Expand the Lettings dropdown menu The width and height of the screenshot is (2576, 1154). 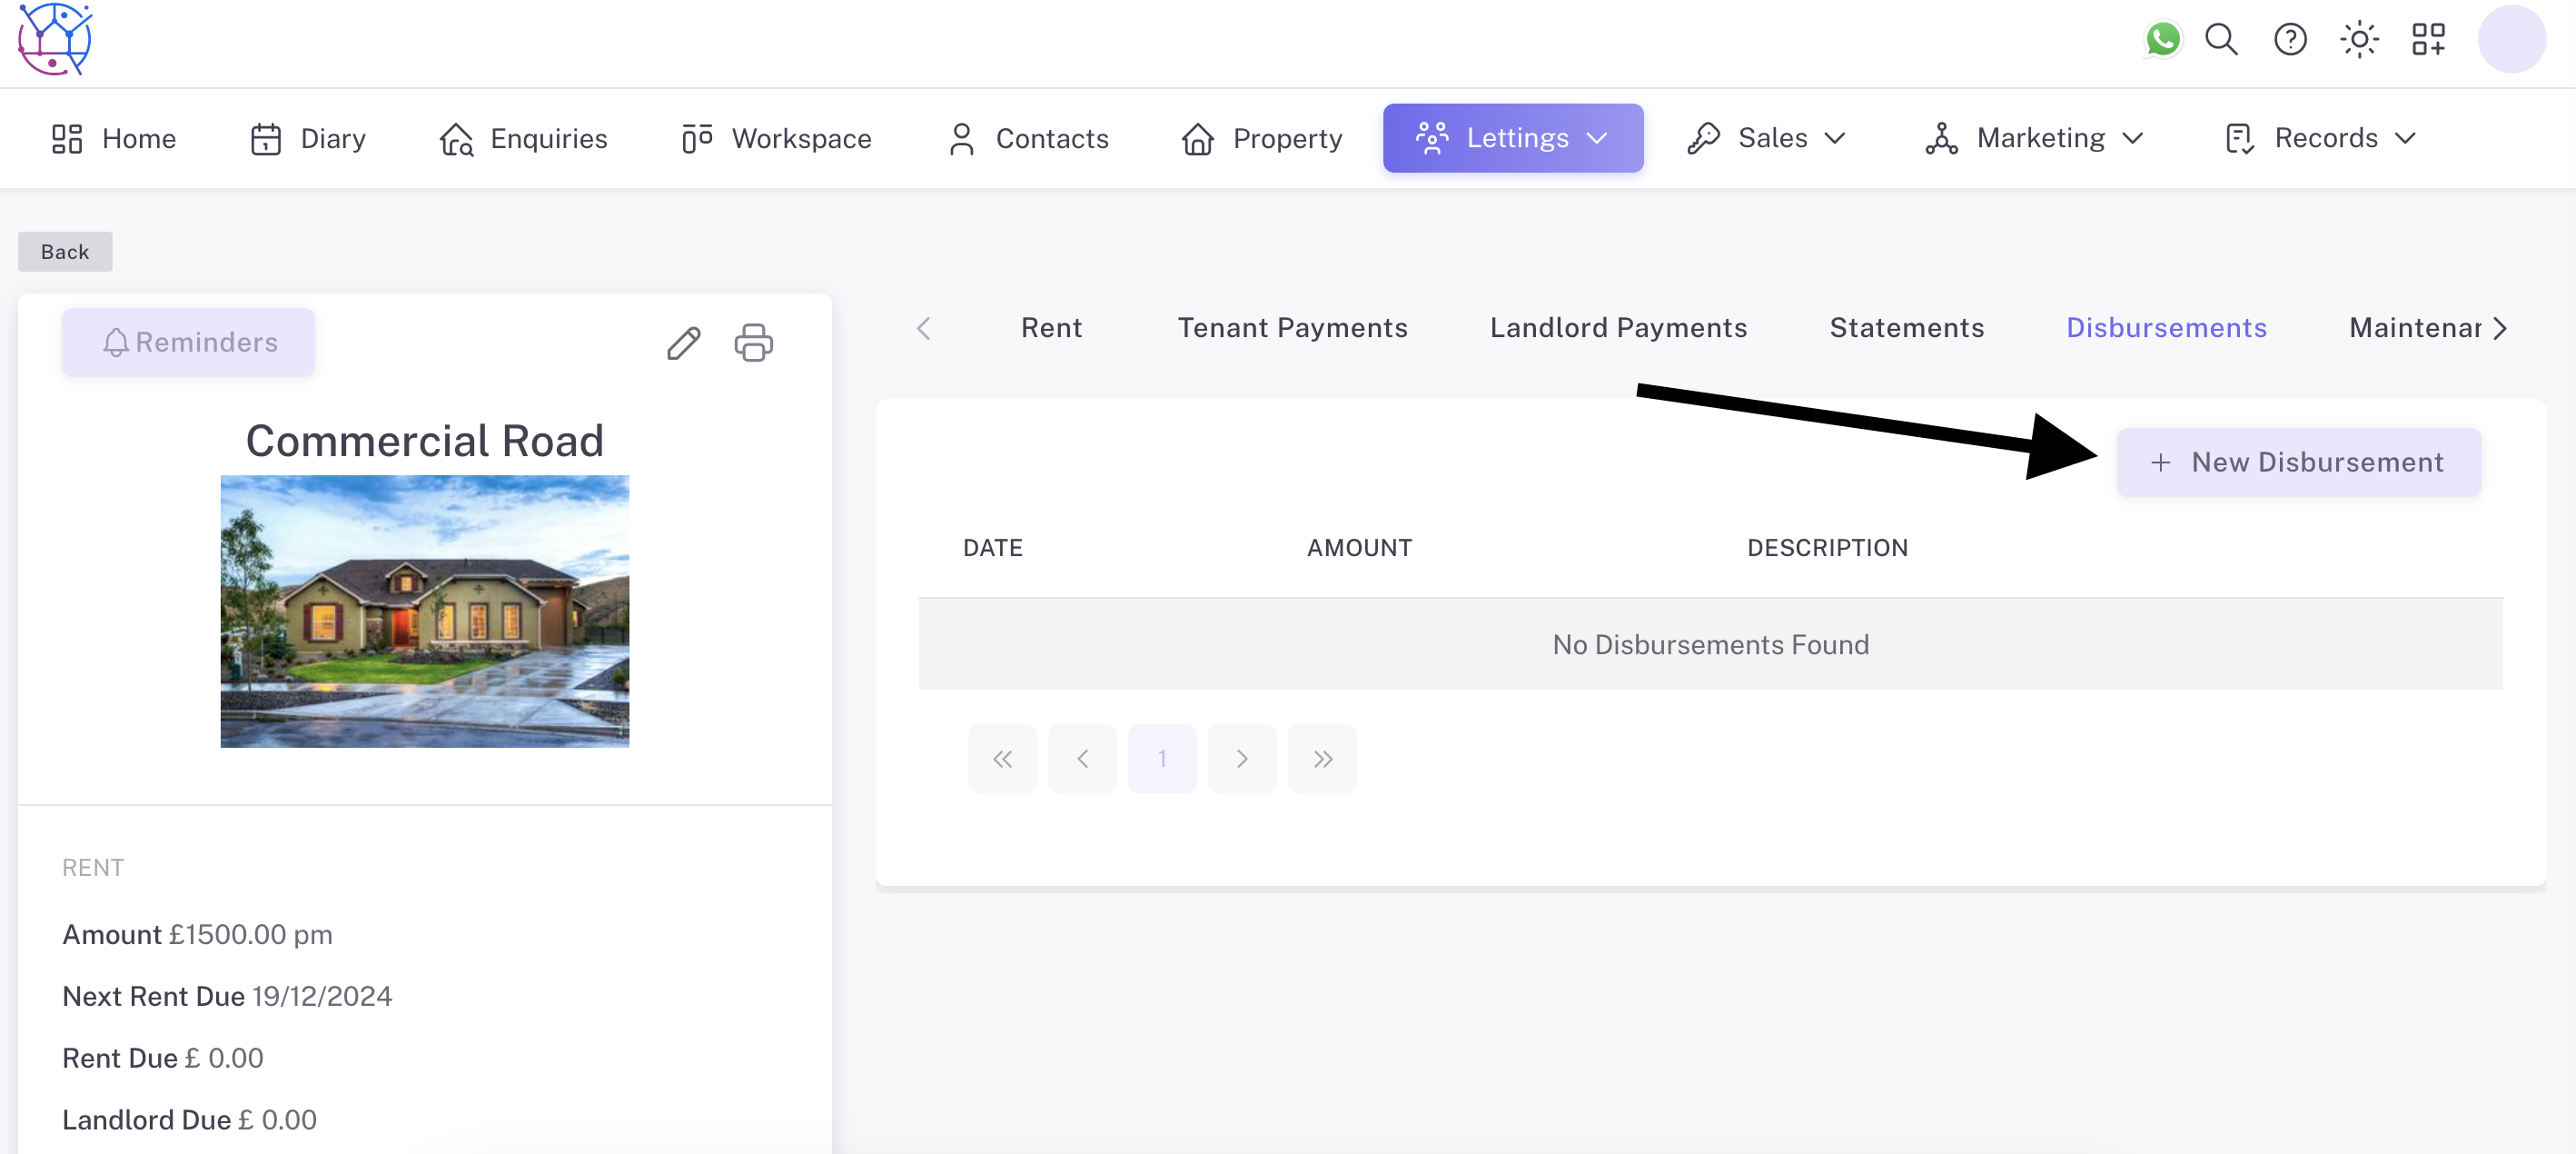pos(1512,138)
